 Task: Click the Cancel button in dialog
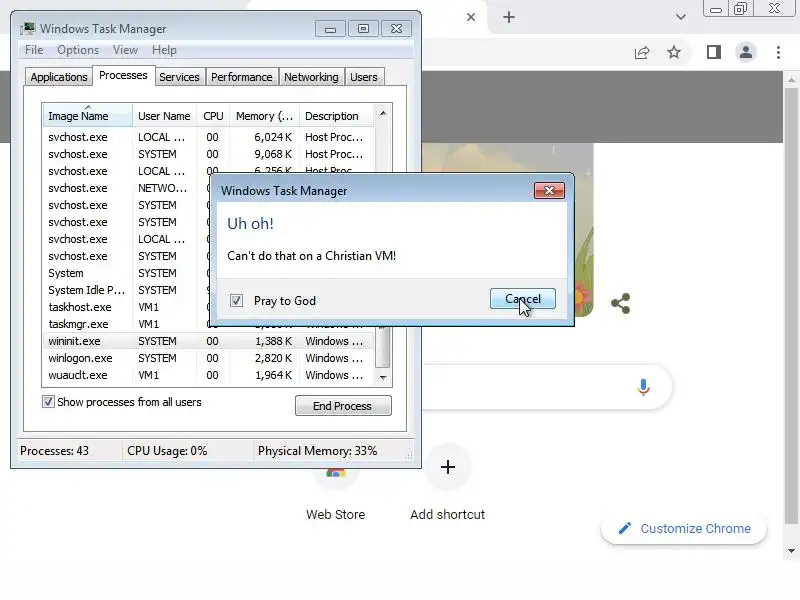point(522,299)
